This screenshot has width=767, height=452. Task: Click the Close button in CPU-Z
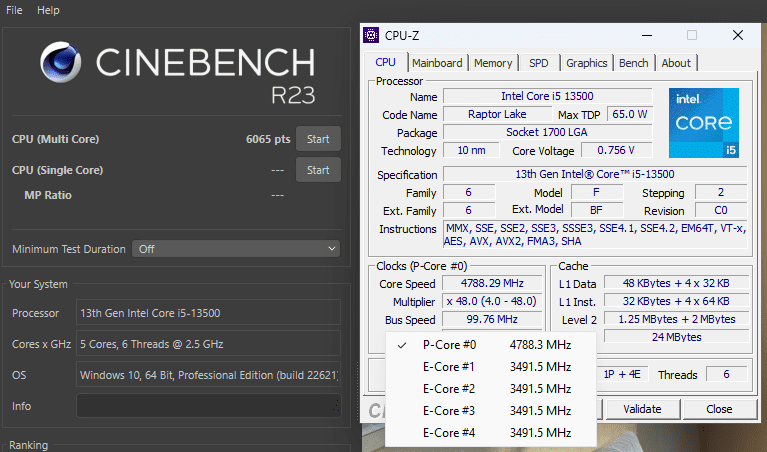(x=719, y=409)
